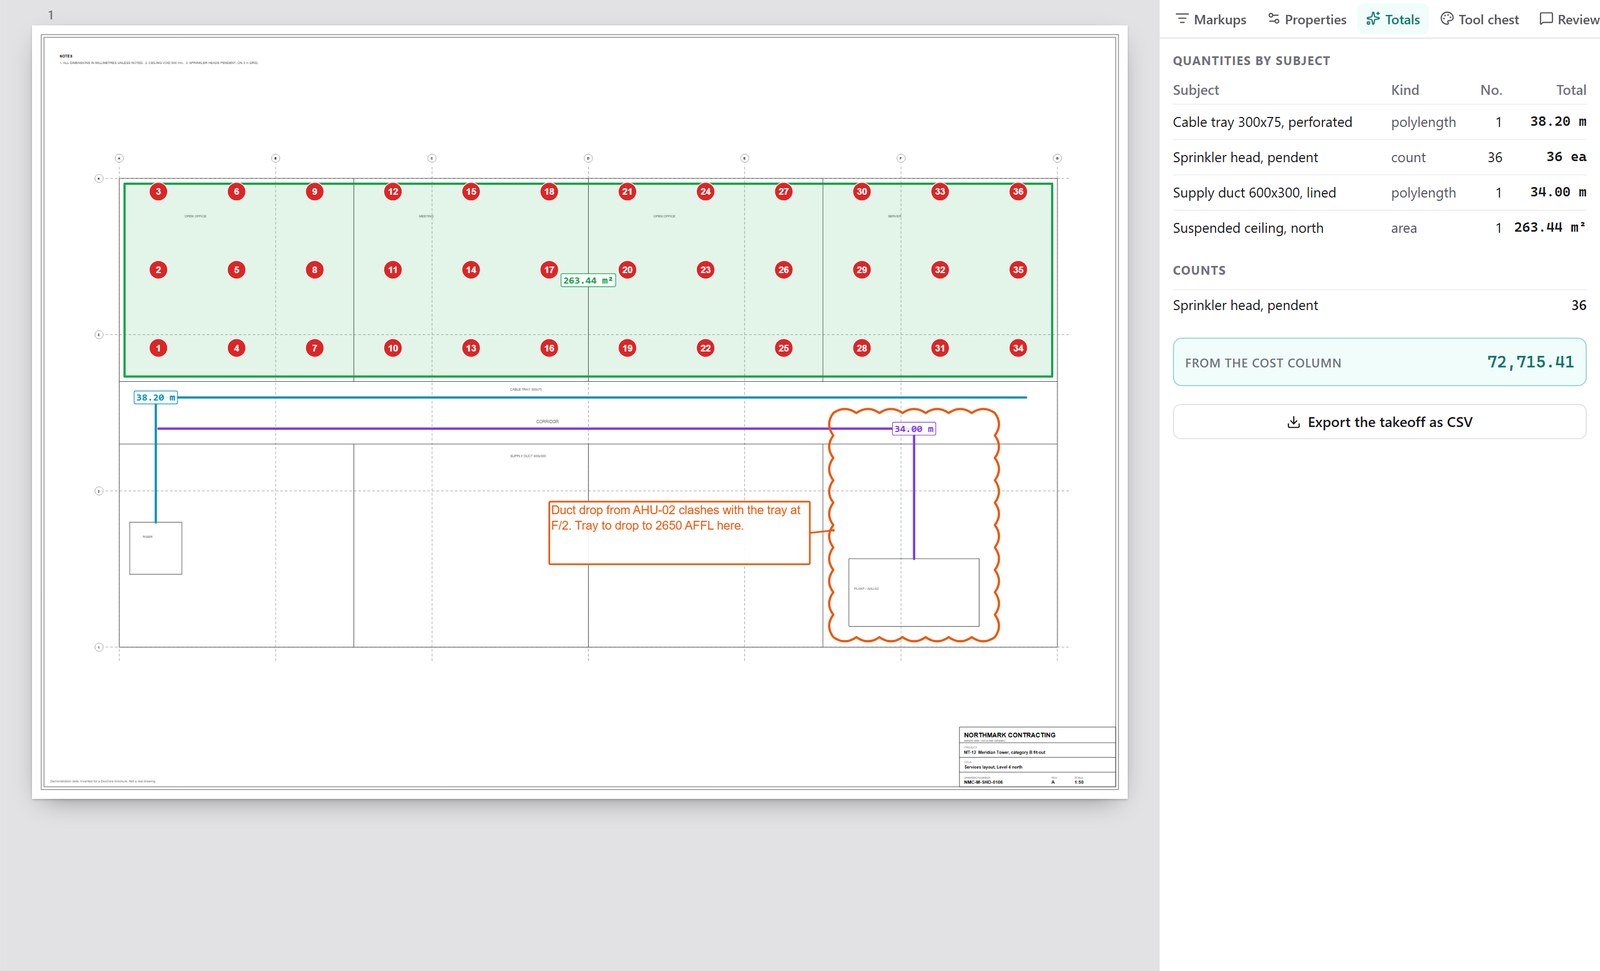
Task: Choose sprinkler marker number 10
Action: (393, 348)
